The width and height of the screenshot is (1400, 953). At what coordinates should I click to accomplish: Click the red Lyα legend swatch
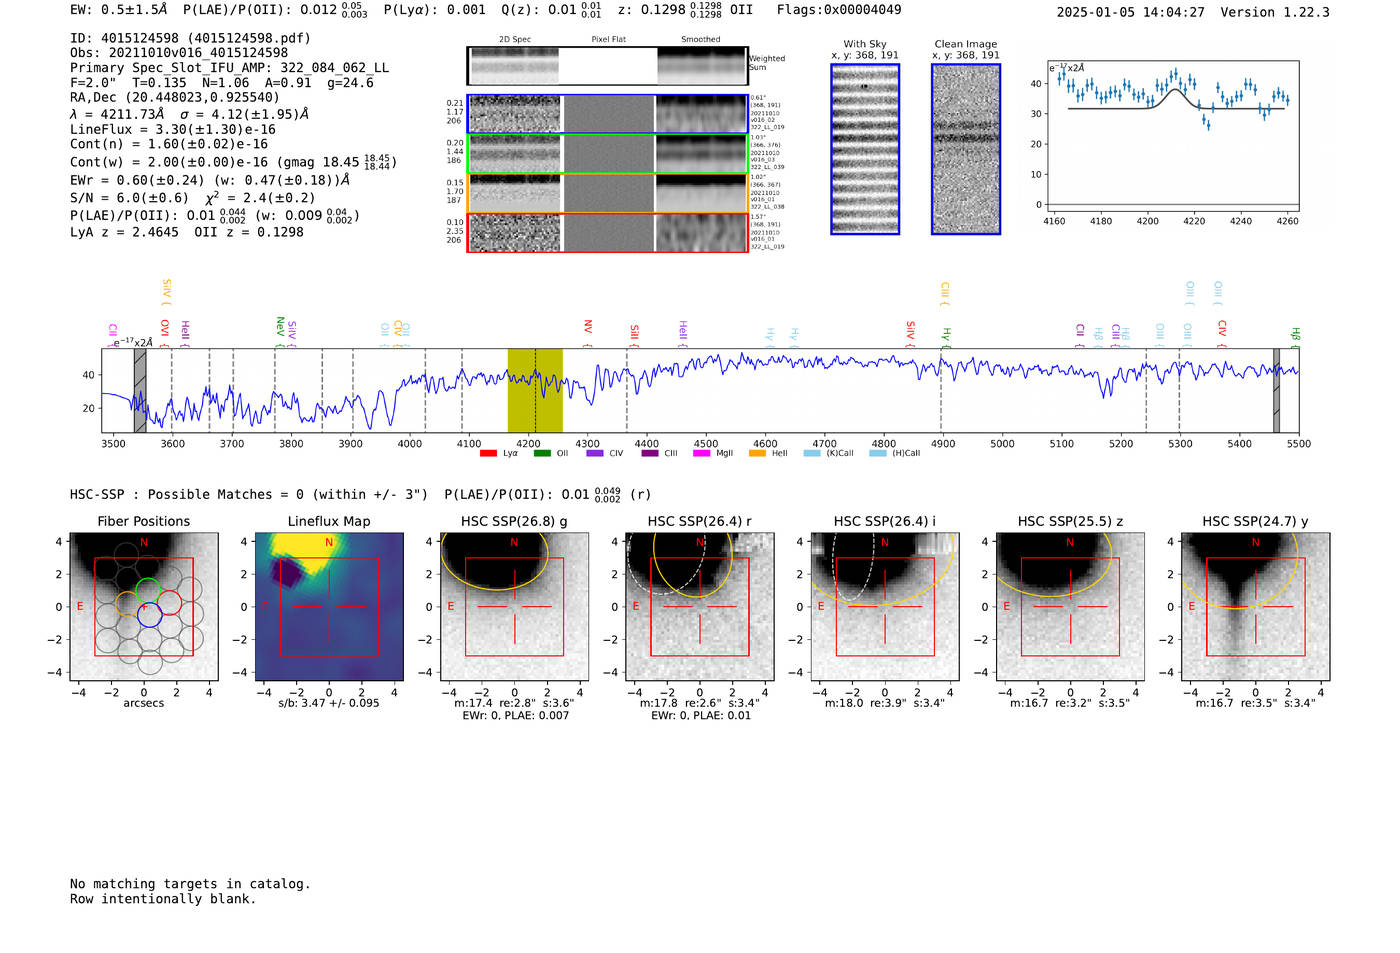[x=488, y=454]
